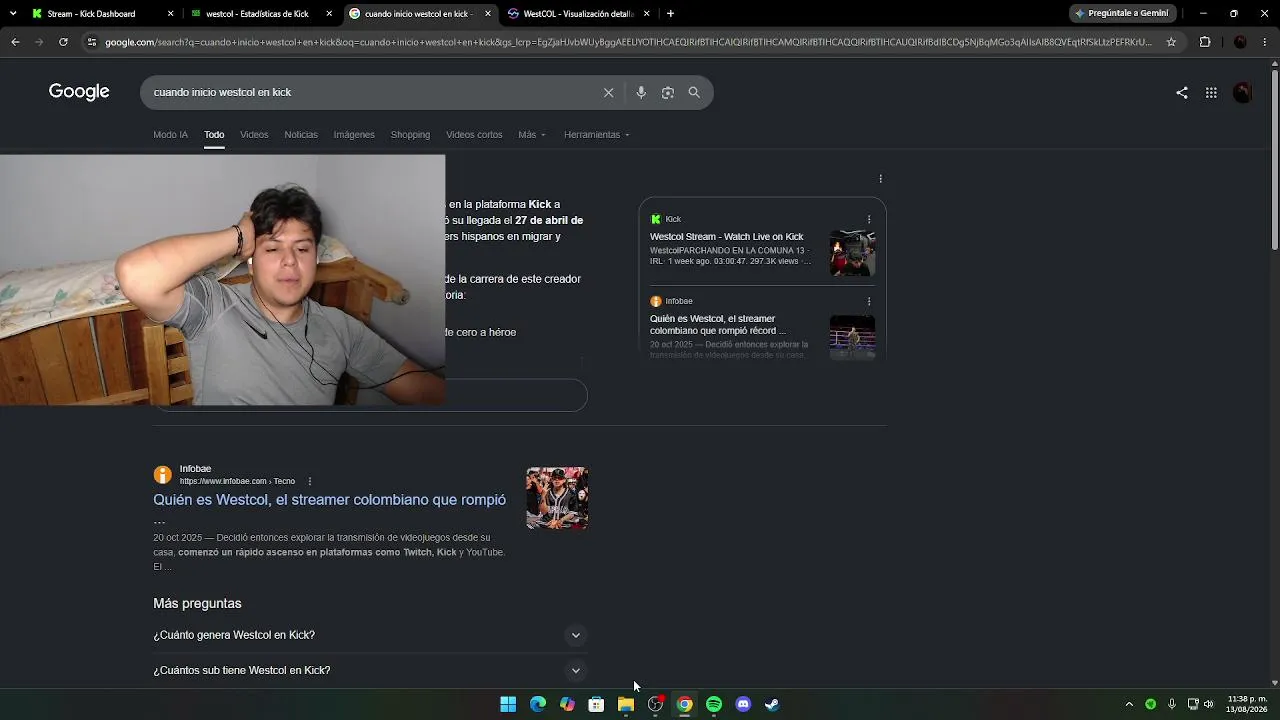Open options next to the Infobae result URL
The height and width of the screenshot is (720, 1280).
(x=309, y=481)
